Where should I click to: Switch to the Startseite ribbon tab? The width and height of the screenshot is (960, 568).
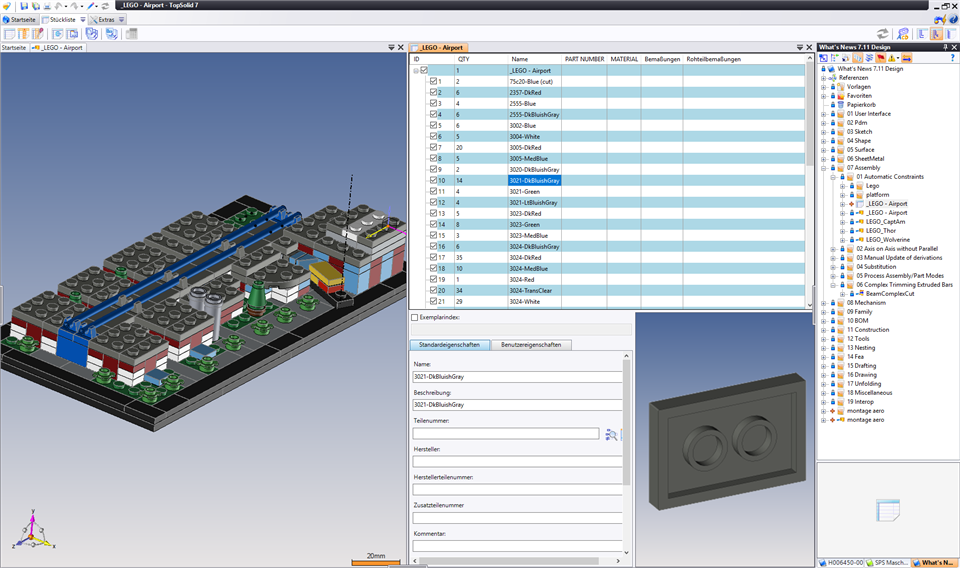pyautogui.click(x=20, y=20)
